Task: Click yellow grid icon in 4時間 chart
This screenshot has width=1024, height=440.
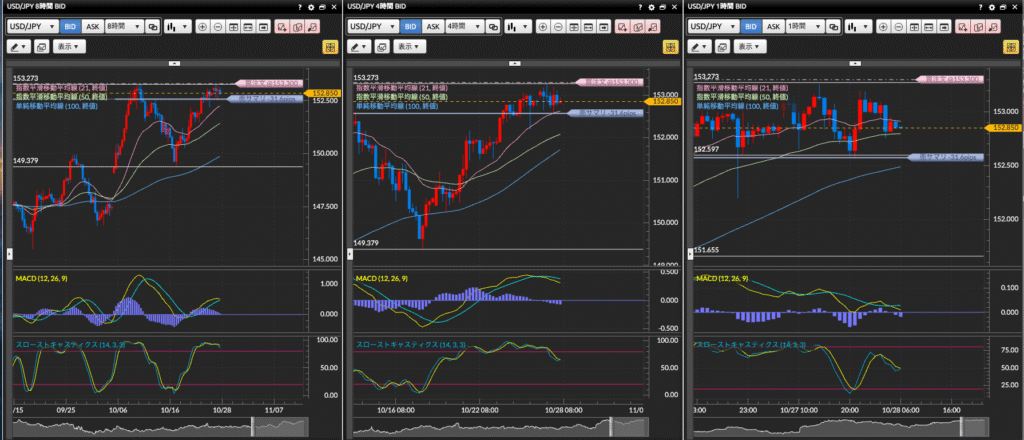Action: pyautogui.click(x=669, y=46)
